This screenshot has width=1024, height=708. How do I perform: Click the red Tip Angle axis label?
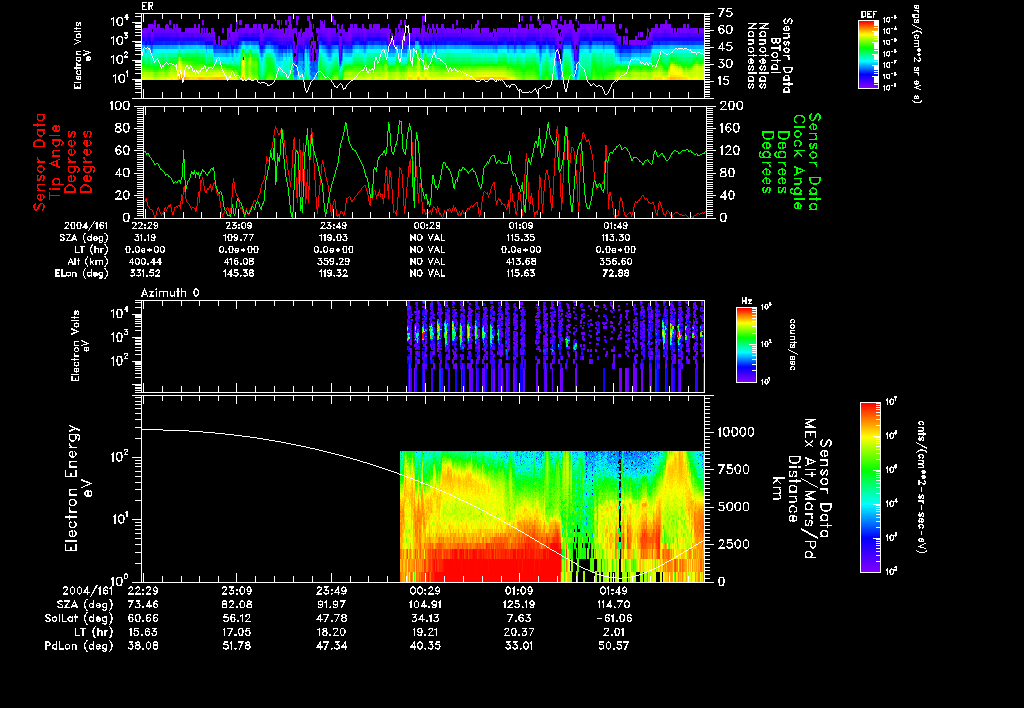[x=63, y=162]
